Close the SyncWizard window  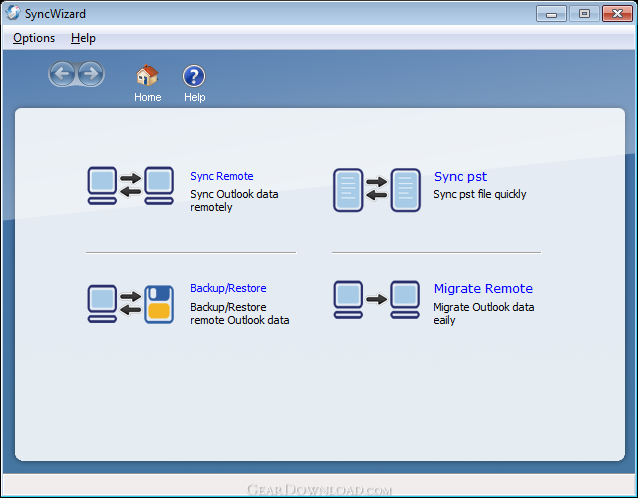coord(617,14)
